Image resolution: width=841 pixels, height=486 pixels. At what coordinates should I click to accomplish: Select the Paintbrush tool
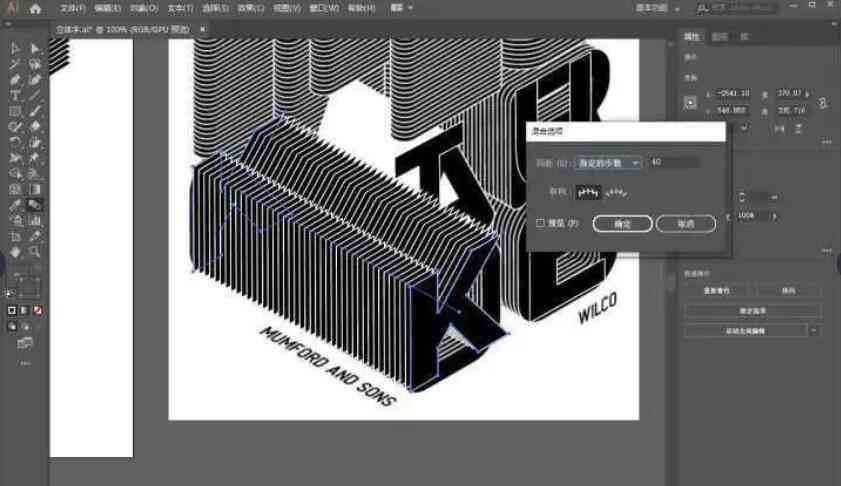(x=35, y=111)
